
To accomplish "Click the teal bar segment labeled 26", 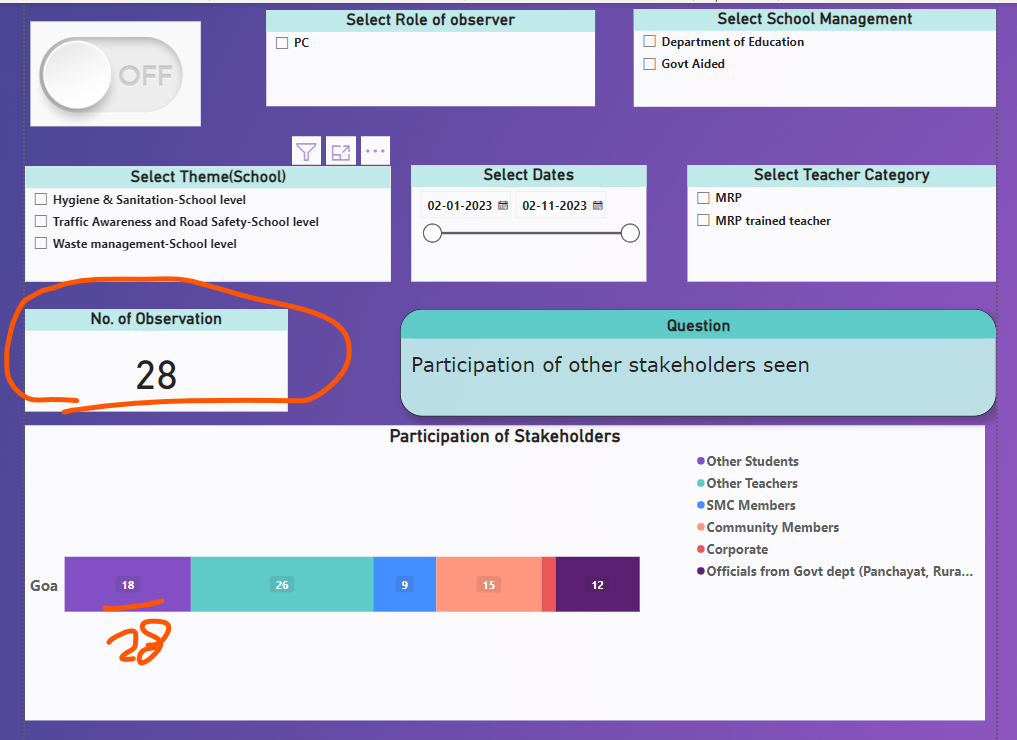I will click(x=282, y=584).
